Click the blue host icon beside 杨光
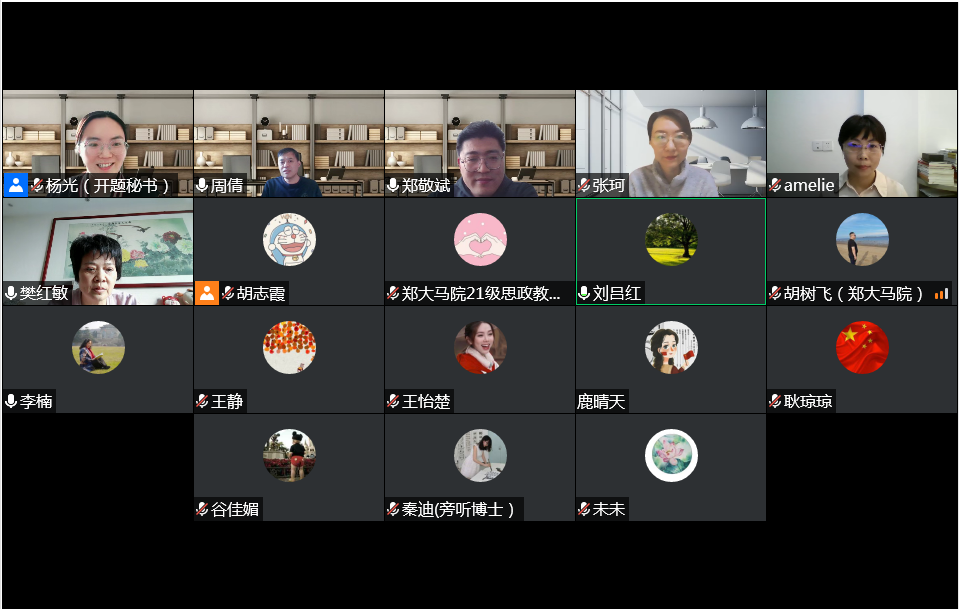 pos(16,185)
